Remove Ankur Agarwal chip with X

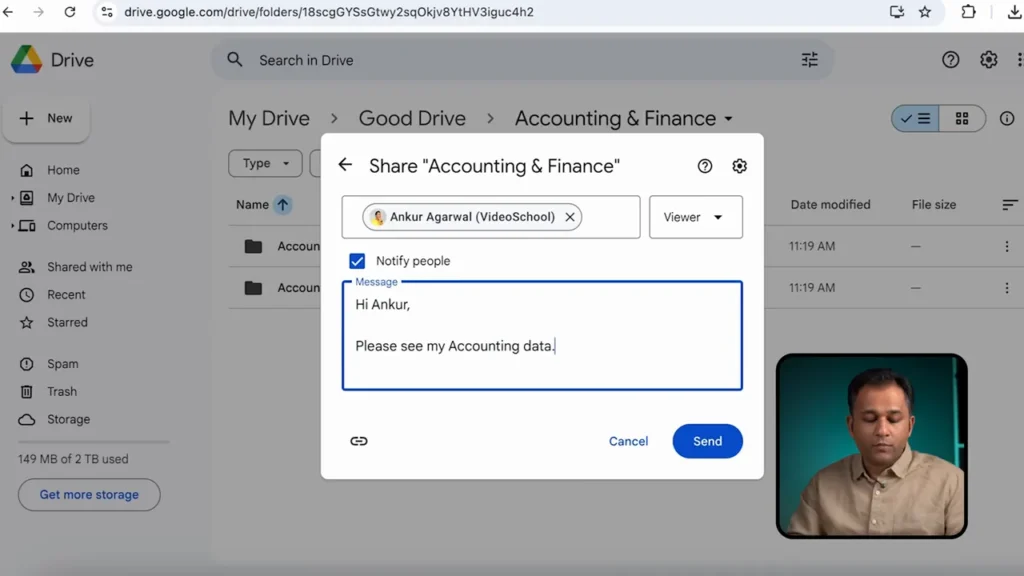click(570, 217)
